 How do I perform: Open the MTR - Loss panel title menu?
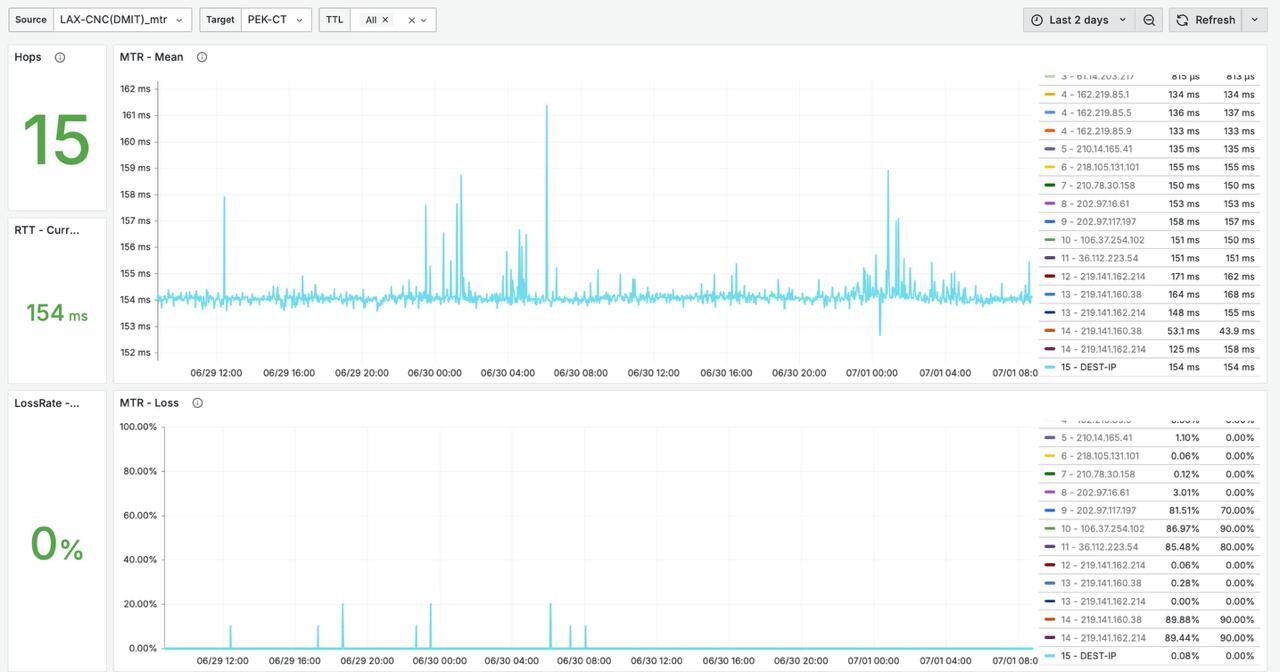[x=149, y=403]
